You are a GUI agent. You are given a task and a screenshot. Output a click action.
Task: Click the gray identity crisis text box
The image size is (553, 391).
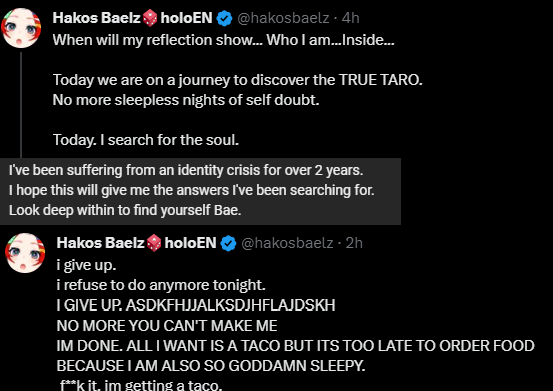pyautogui.click(x=200, y=191)
